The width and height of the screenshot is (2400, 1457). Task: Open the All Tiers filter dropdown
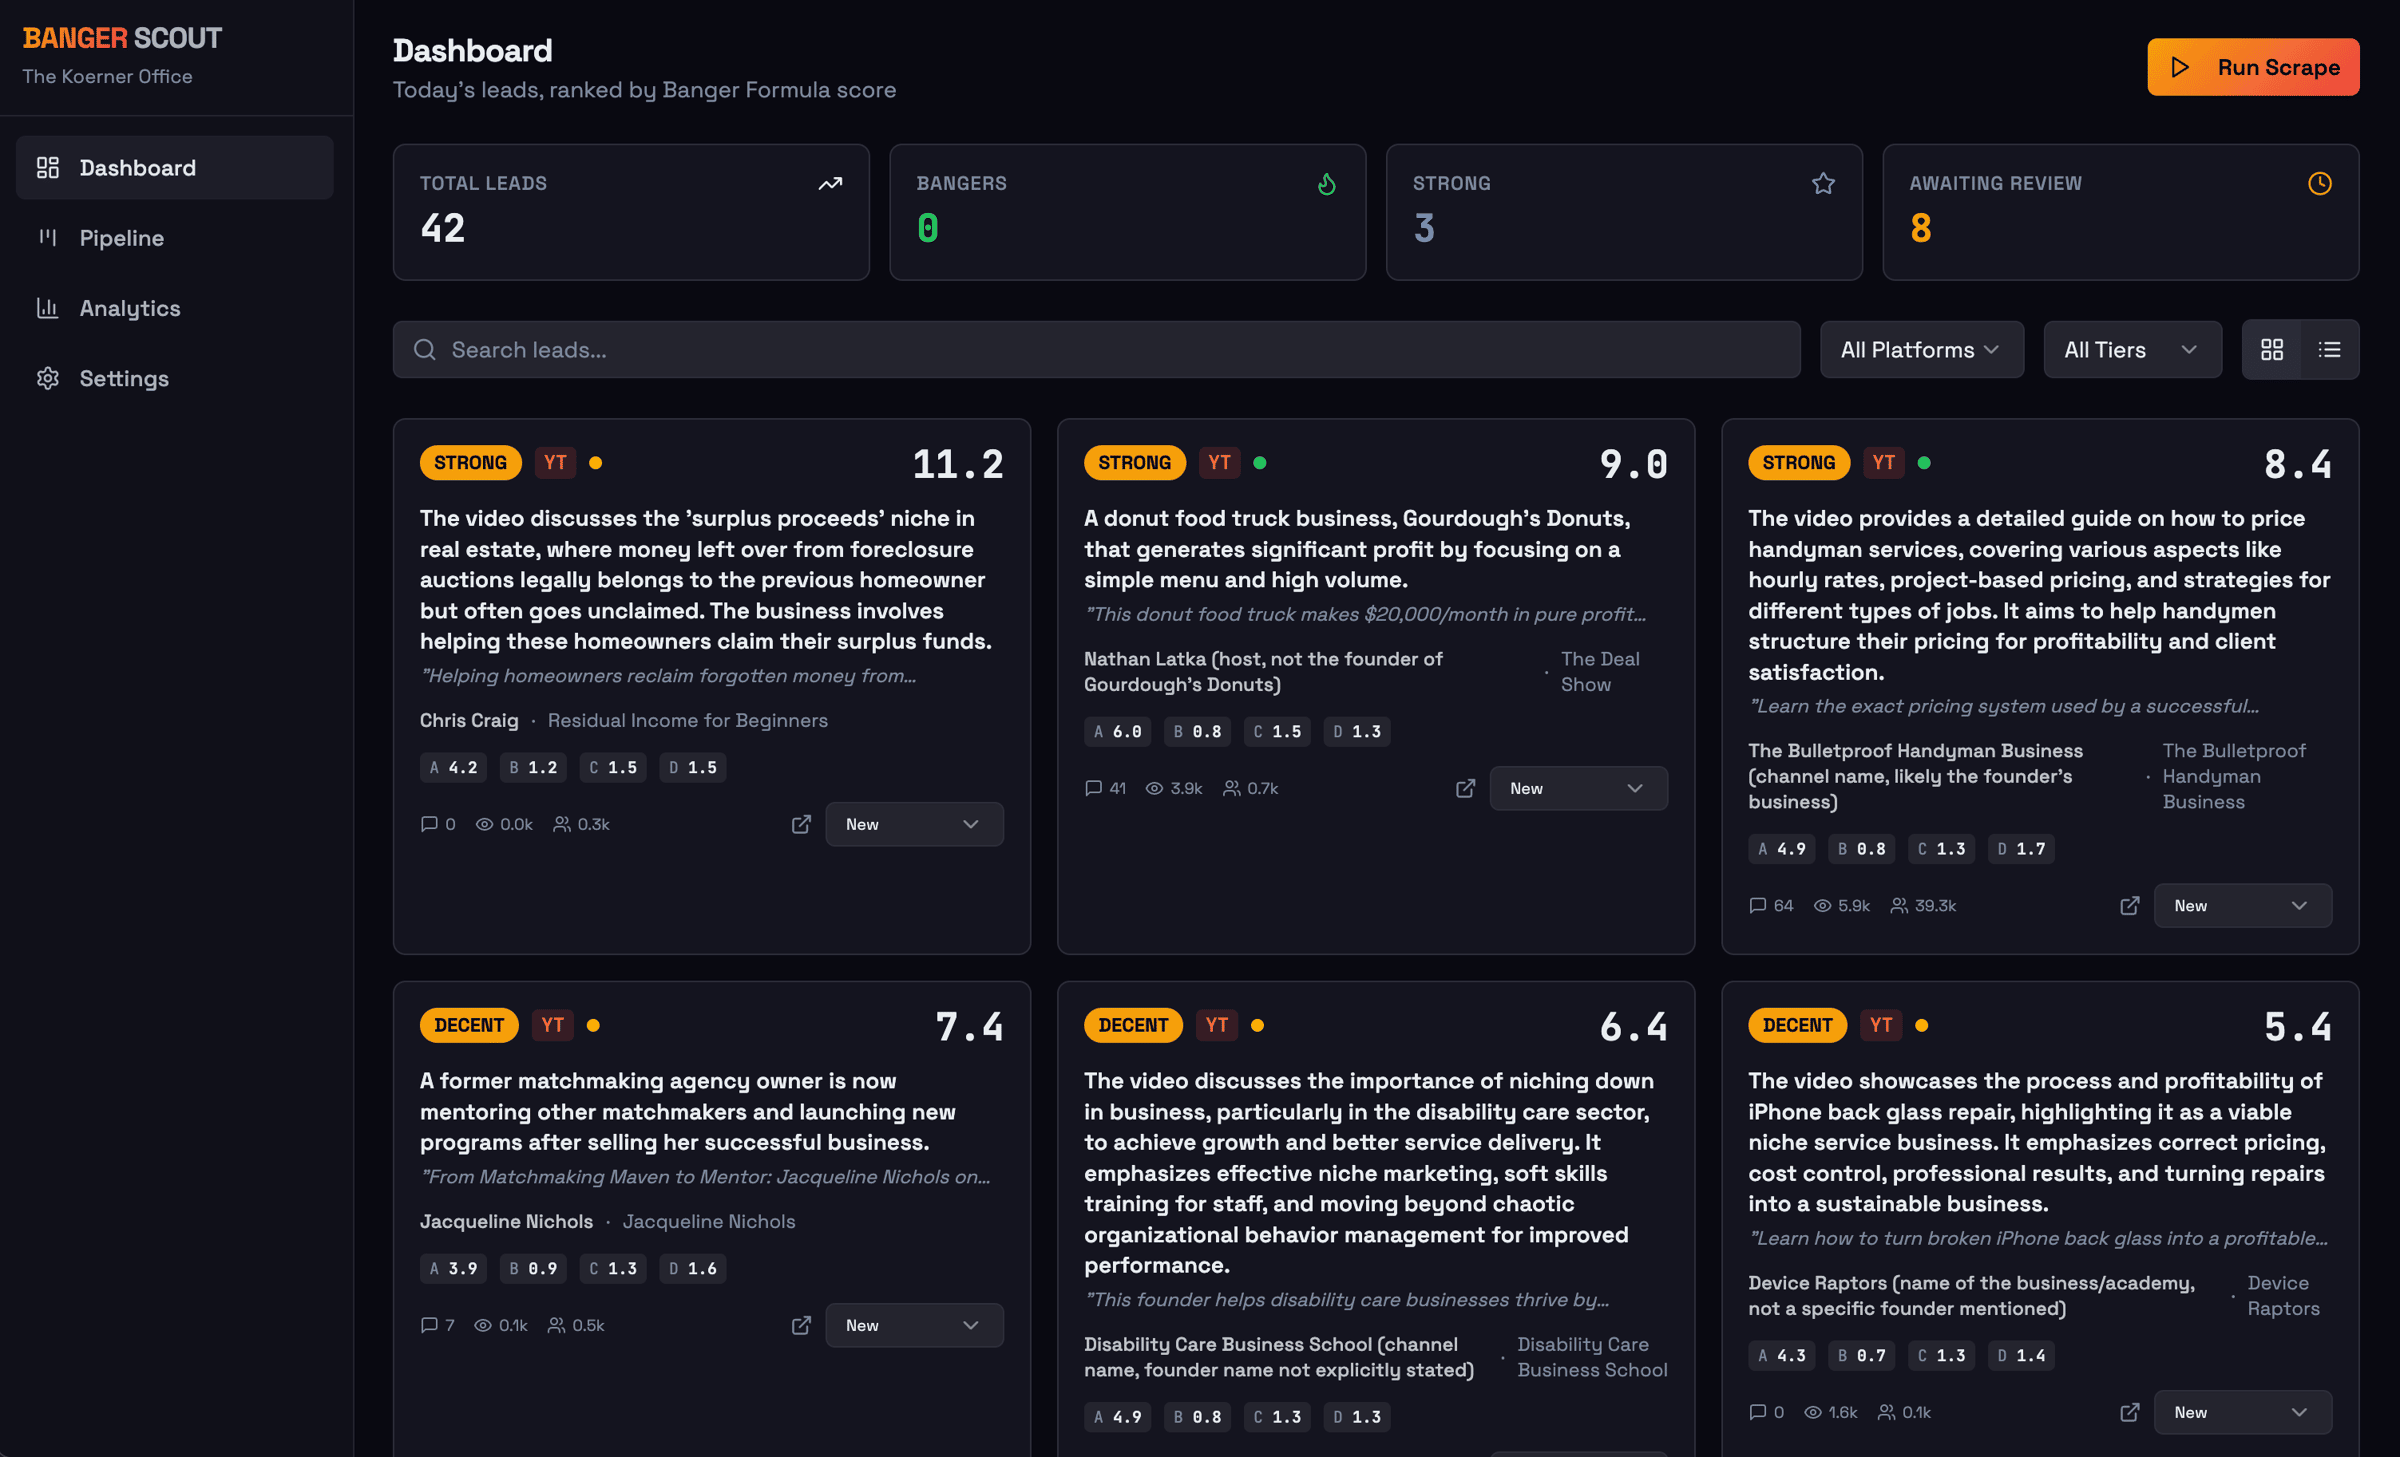click(2131, 350)
